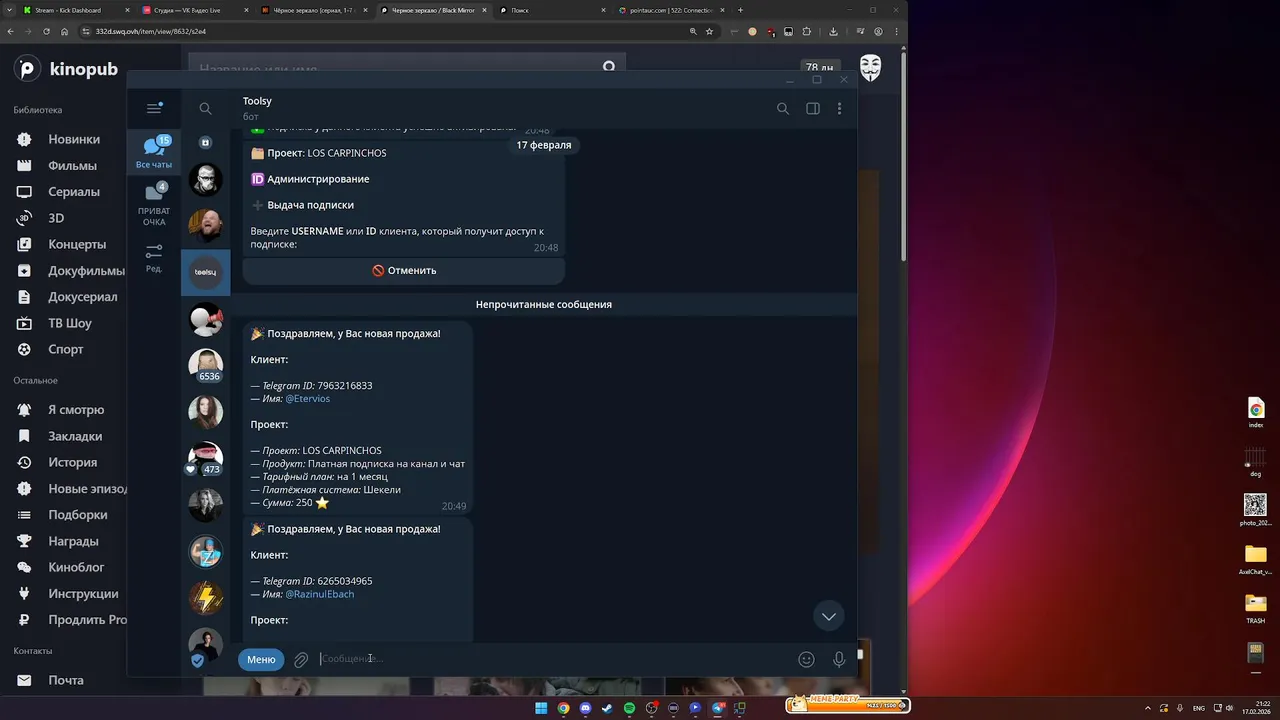Open the 'ПРИВАТОЧКА' chat folder

[x=154, y=204]
